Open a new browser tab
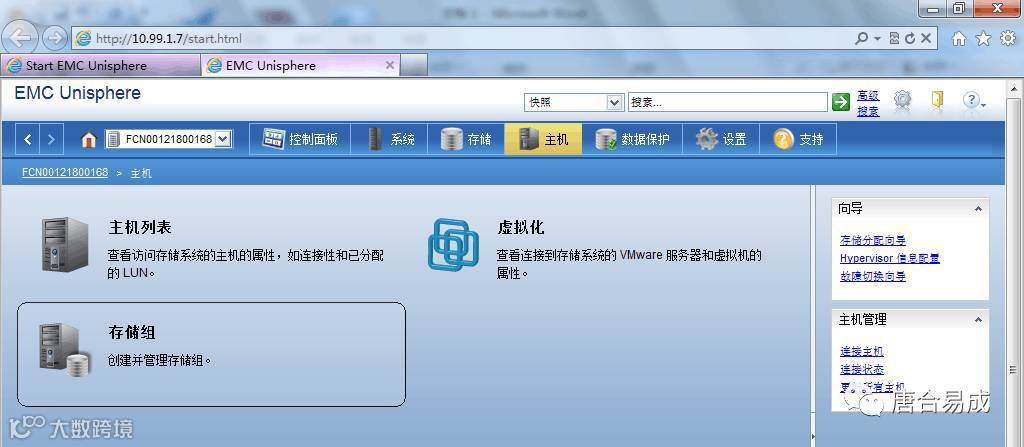 click(414, 65)
